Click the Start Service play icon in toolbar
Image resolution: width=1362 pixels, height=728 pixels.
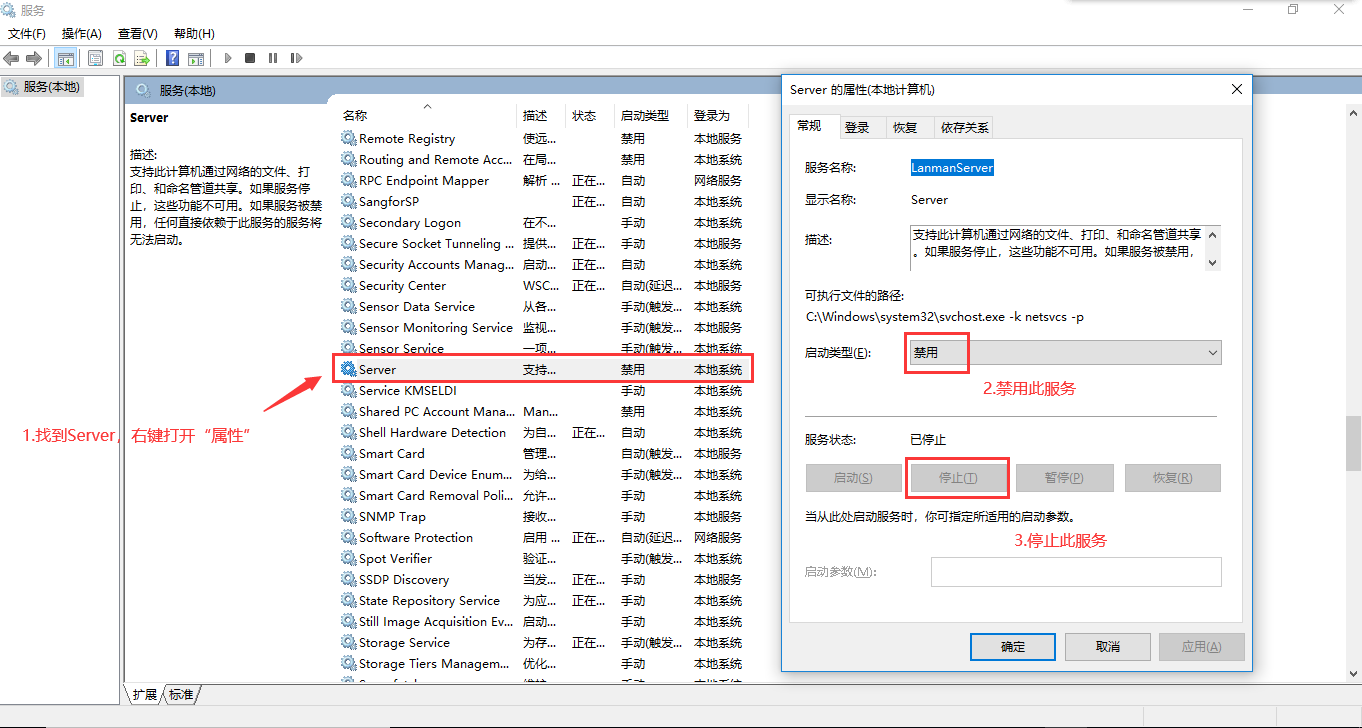pos(228,59)
